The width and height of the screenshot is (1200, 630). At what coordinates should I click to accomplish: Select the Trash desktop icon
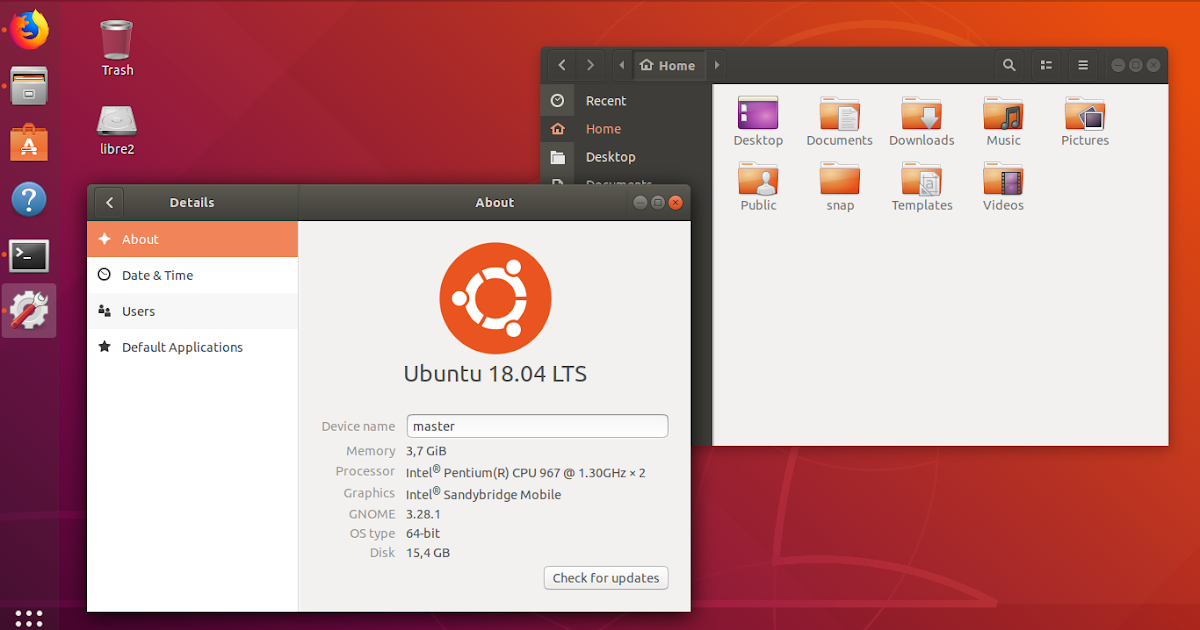117,48
